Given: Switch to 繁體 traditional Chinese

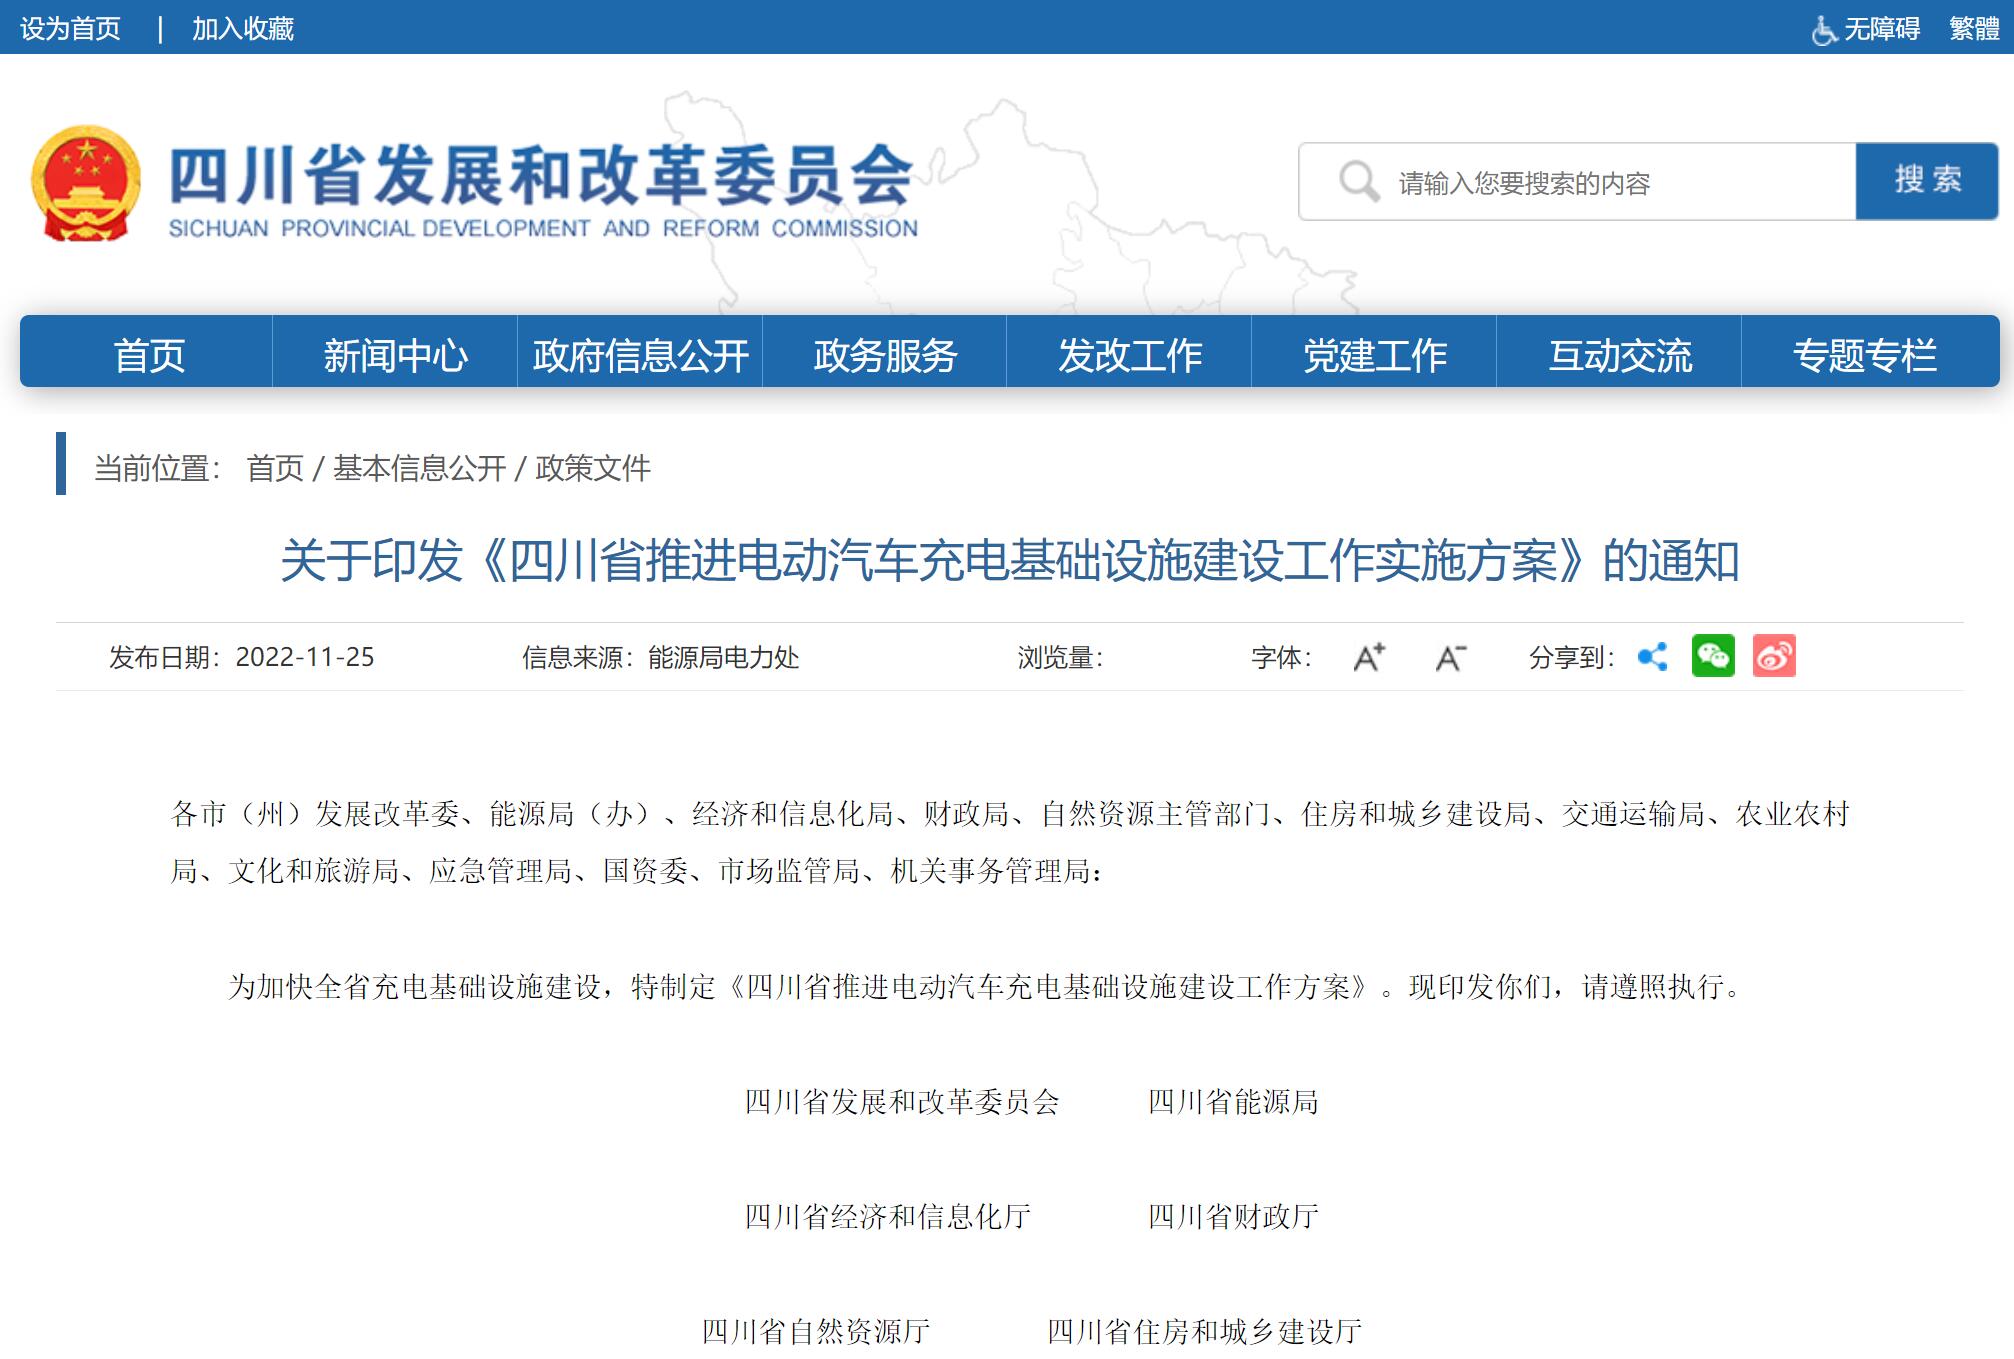Looking at the screenshot, I should pos(1974,29).
